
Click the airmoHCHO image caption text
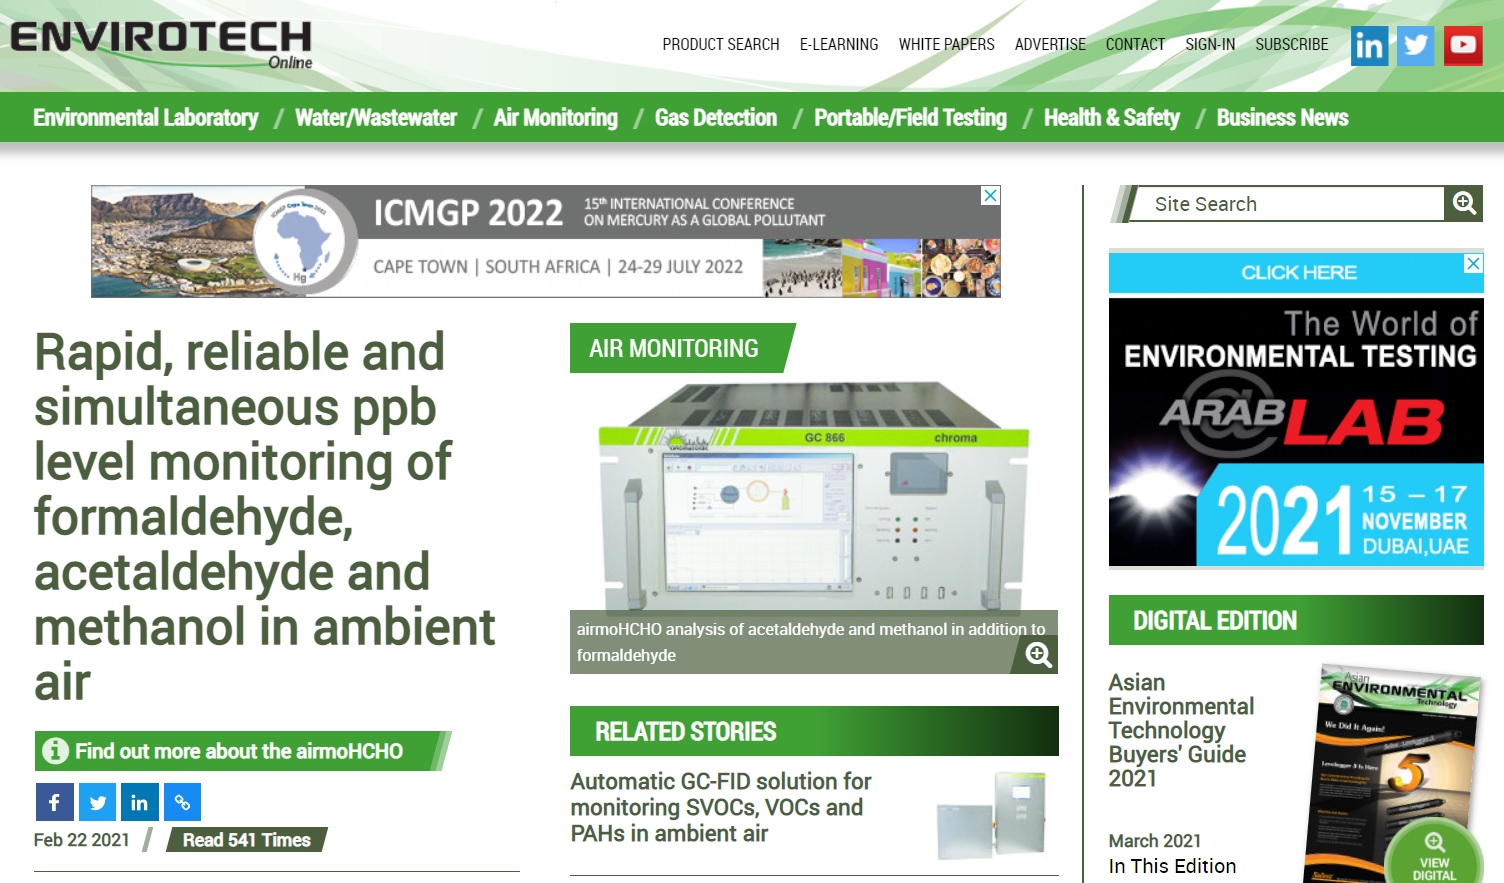click(x=811, y=642)
